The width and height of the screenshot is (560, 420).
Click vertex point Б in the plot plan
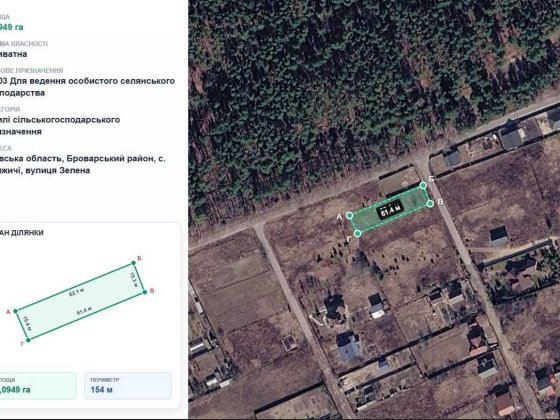[134, 263]
